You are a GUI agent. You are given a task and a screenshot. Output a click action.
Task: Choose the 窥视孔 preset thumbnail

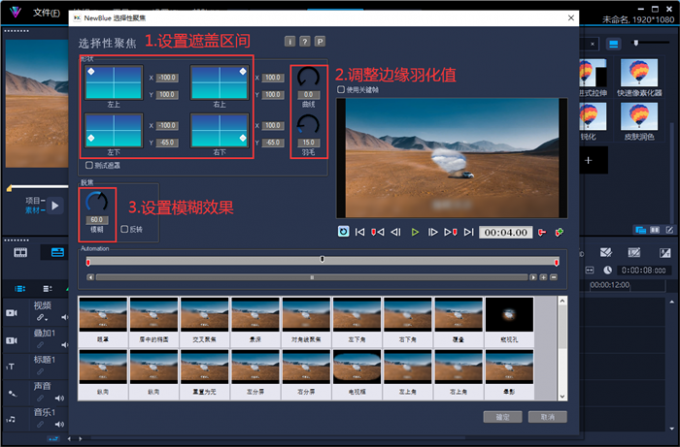click(x=509, y=314)
